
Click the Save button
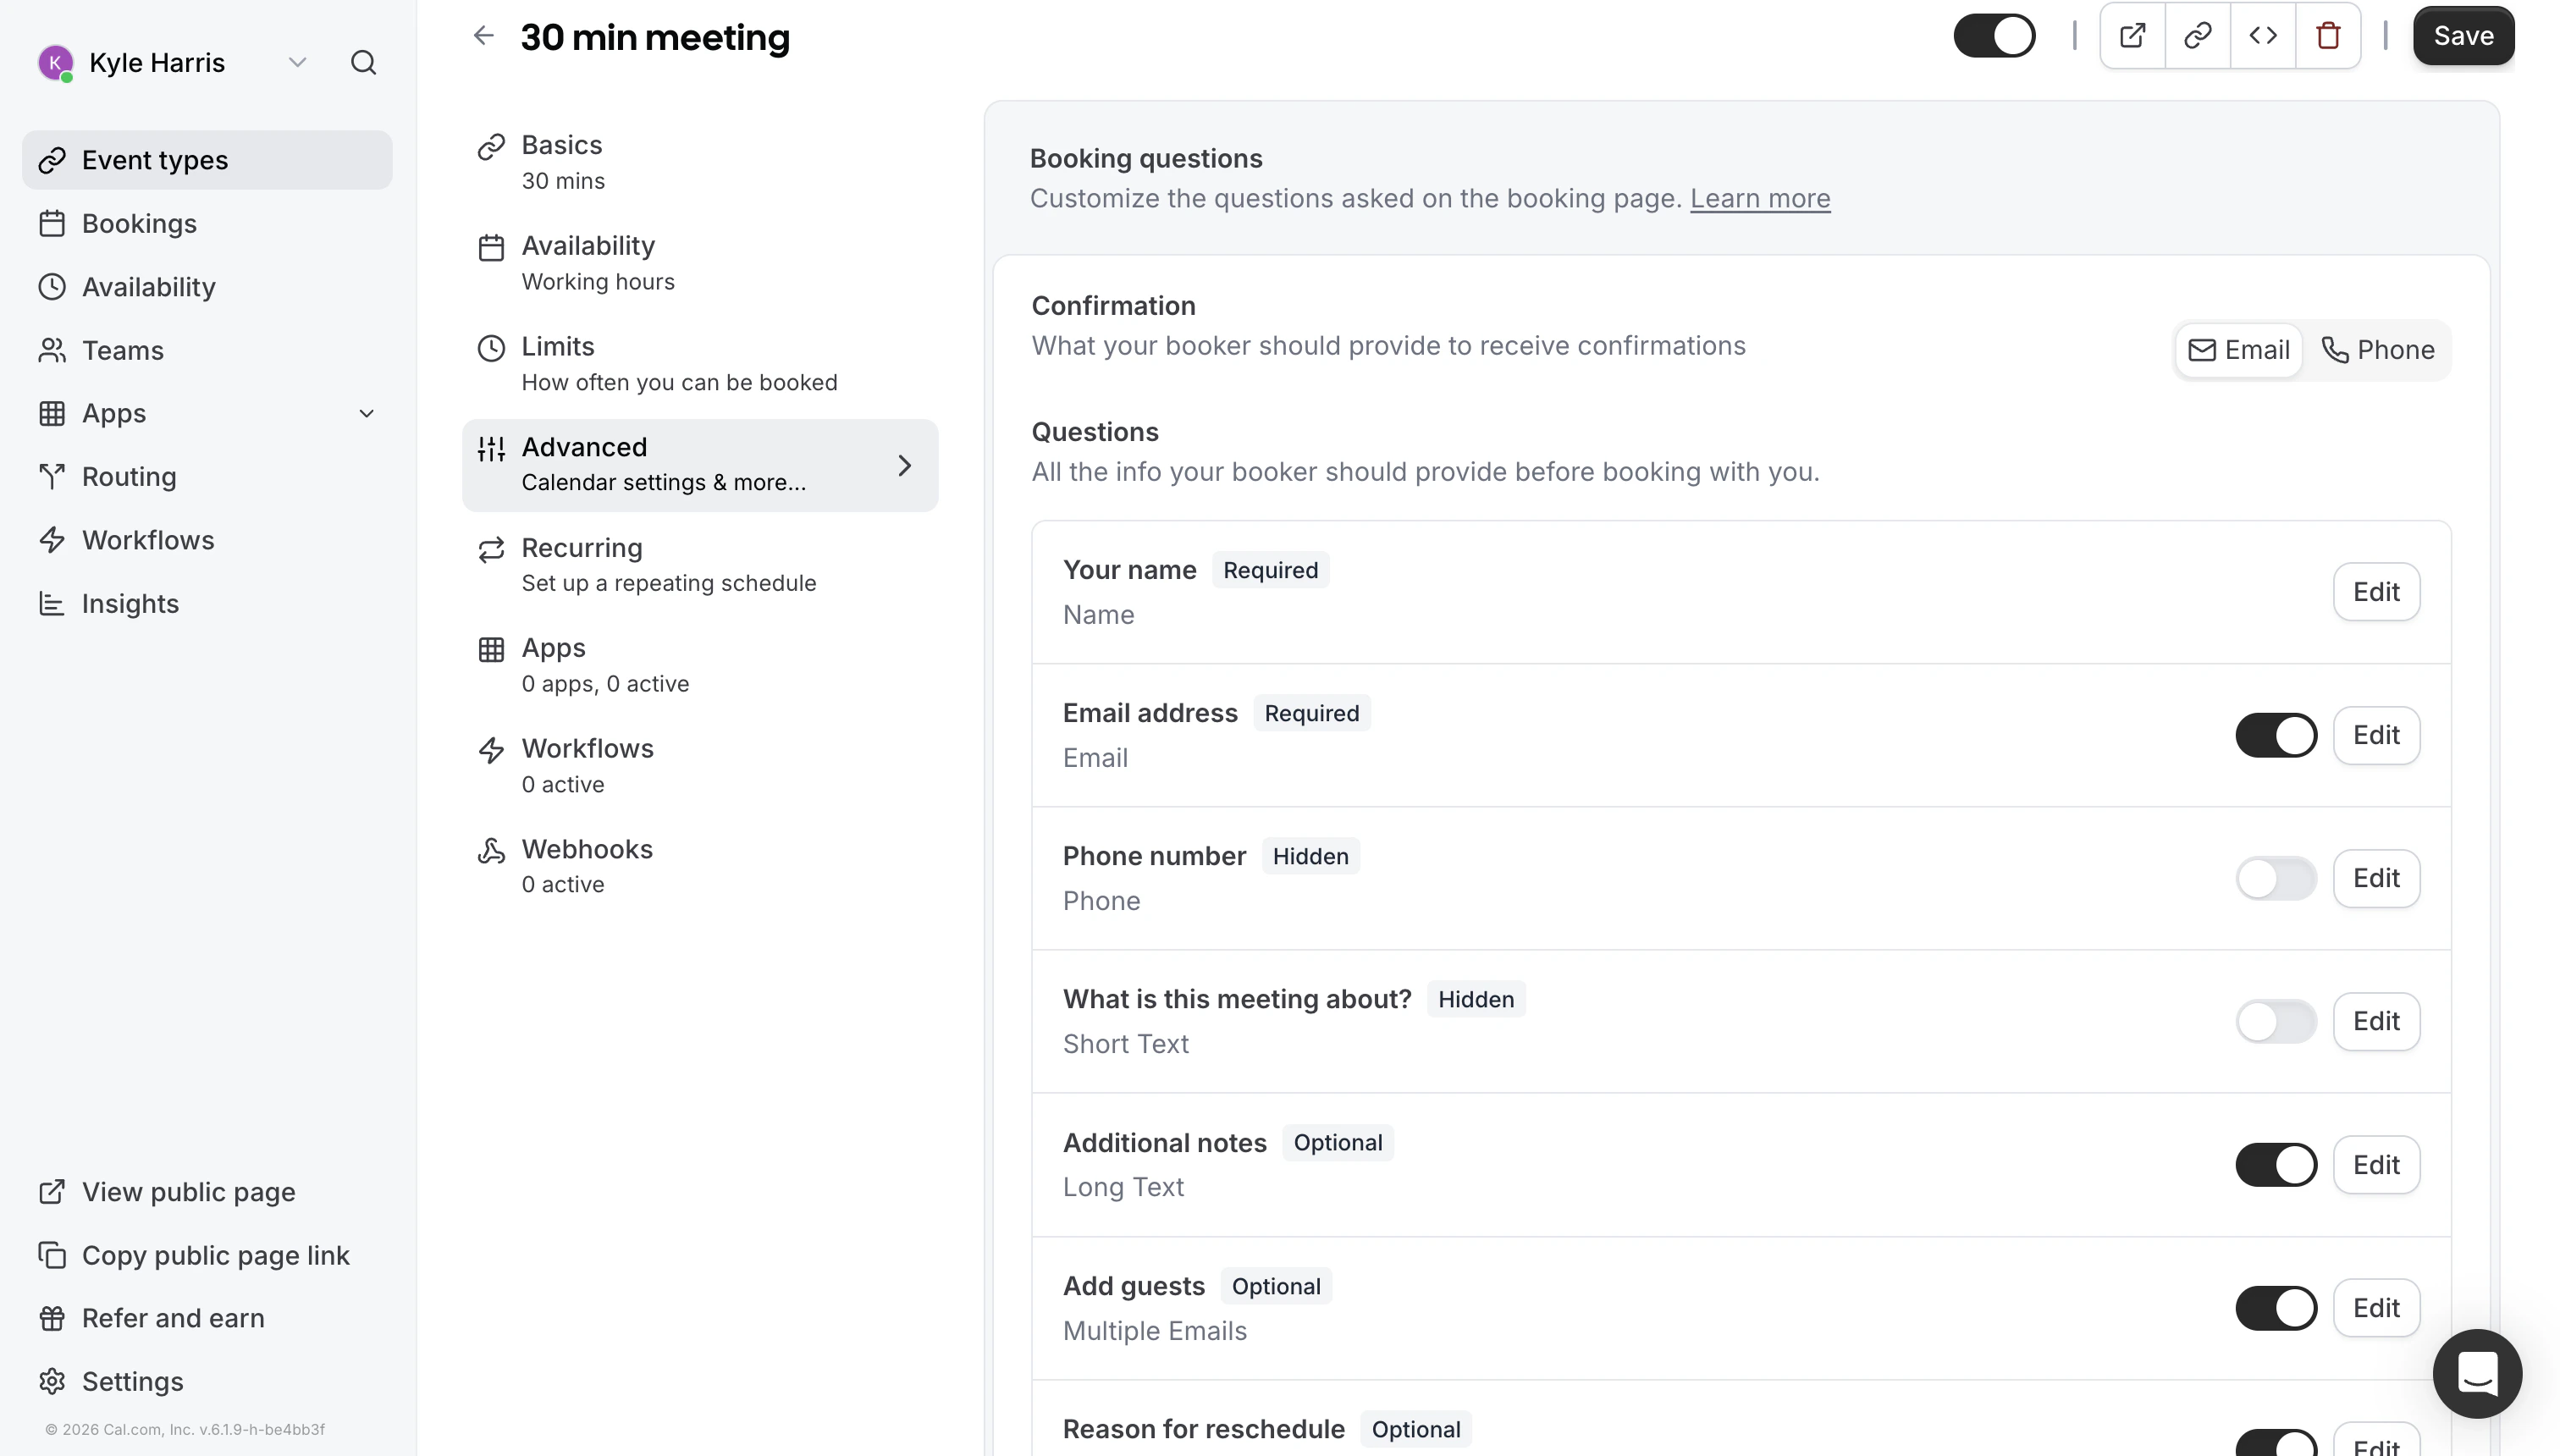pos(2464,35)
